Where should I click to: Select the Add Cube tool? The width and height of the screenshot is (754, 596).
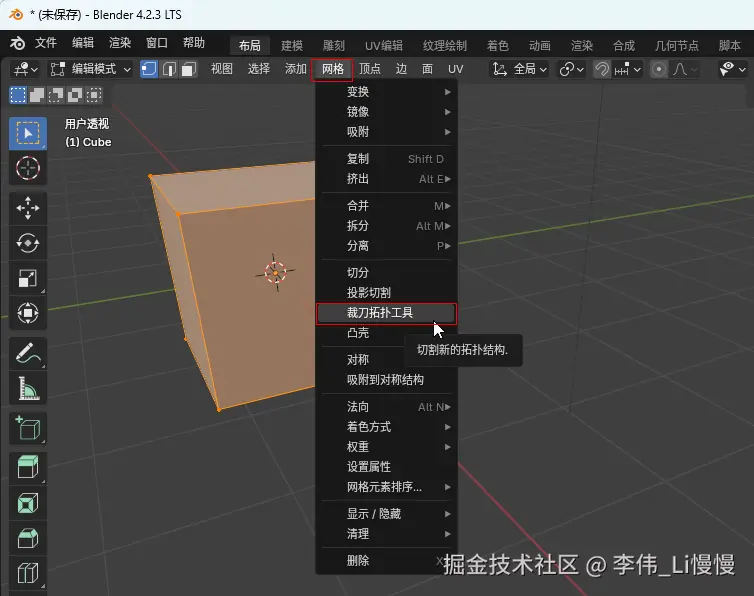28,428
